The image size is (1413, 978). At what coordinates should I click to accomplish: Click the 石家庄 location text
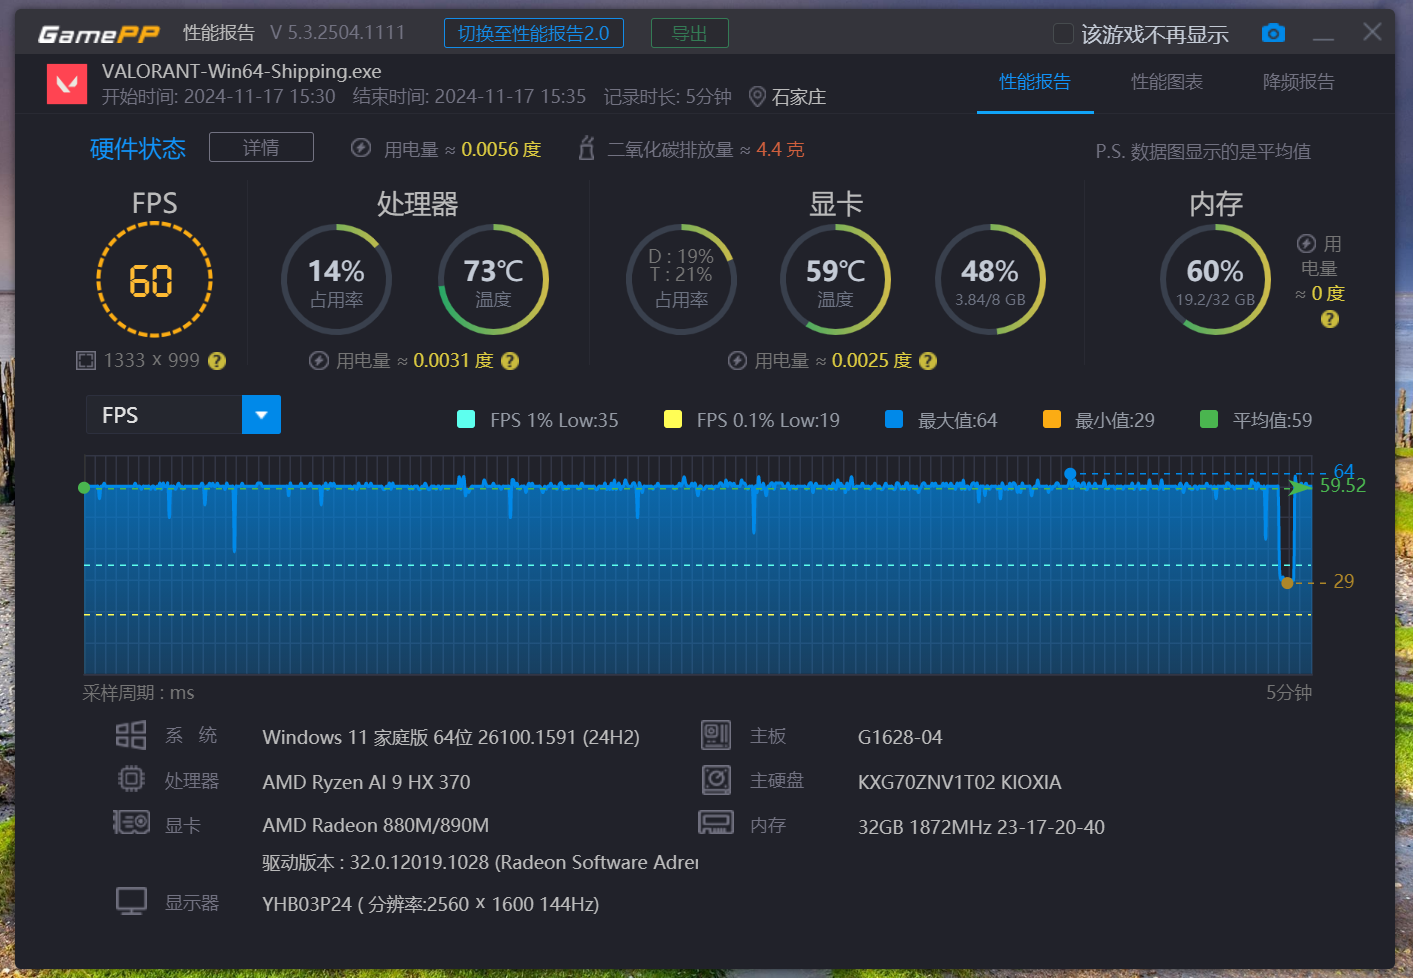pyautogui.click(x=799, y=97)
